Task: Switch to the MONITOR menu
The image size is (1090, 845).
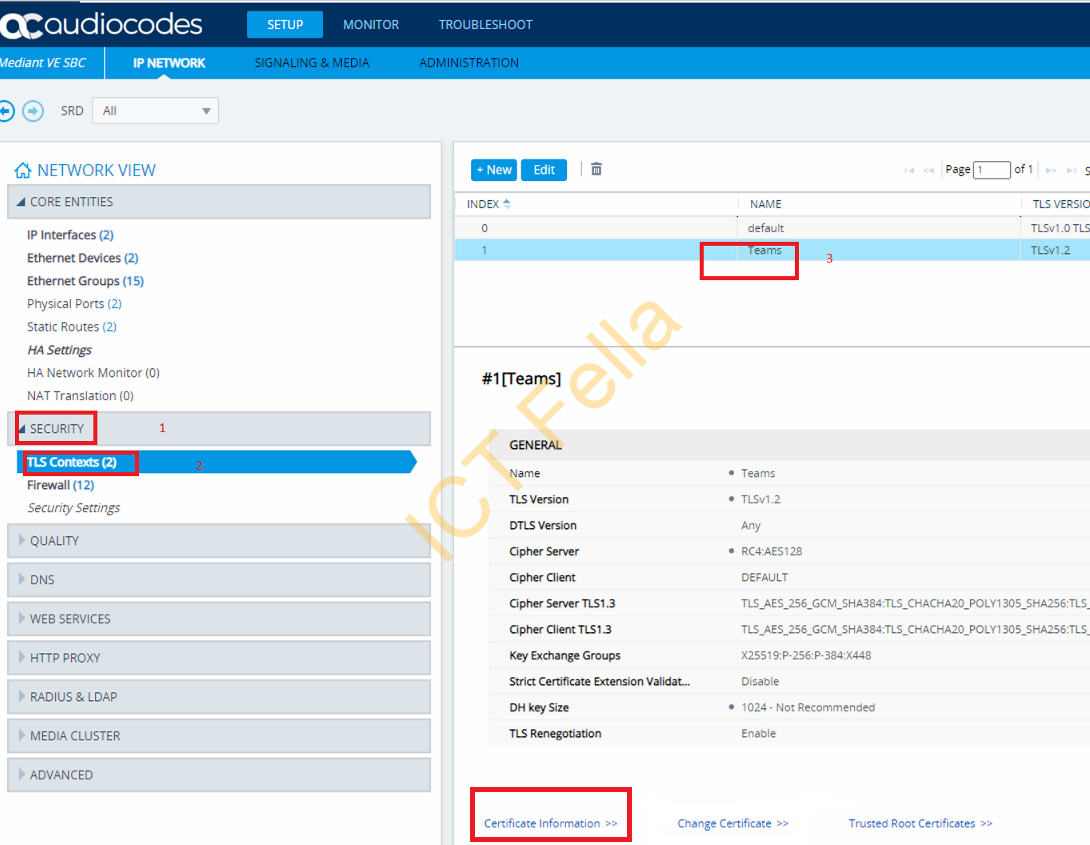Action: pos(370,25)
